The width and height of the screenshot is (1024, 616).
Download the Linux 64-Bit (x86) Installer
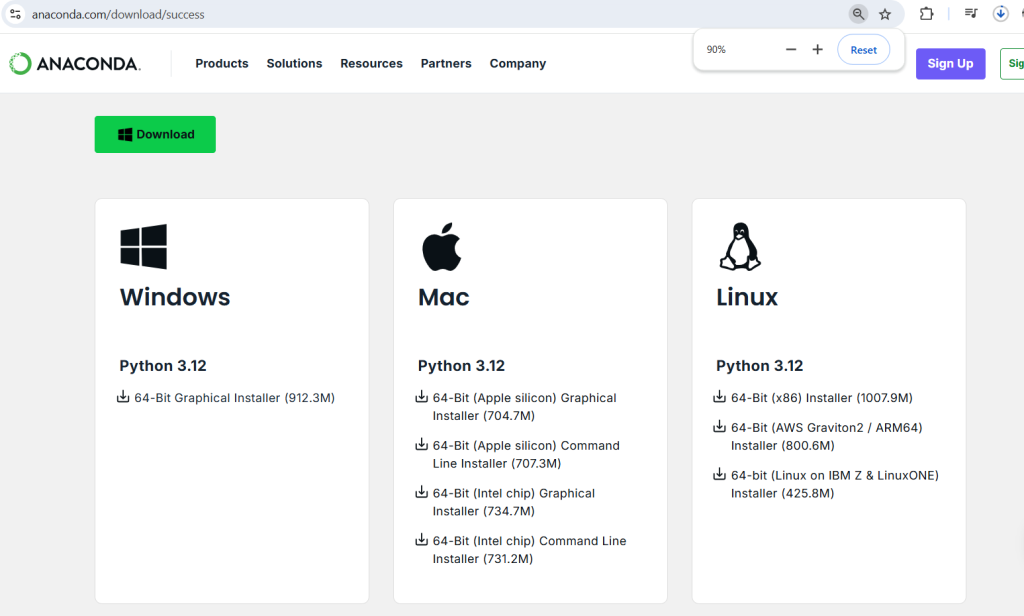pyautogui.click(x=820, y=398)
